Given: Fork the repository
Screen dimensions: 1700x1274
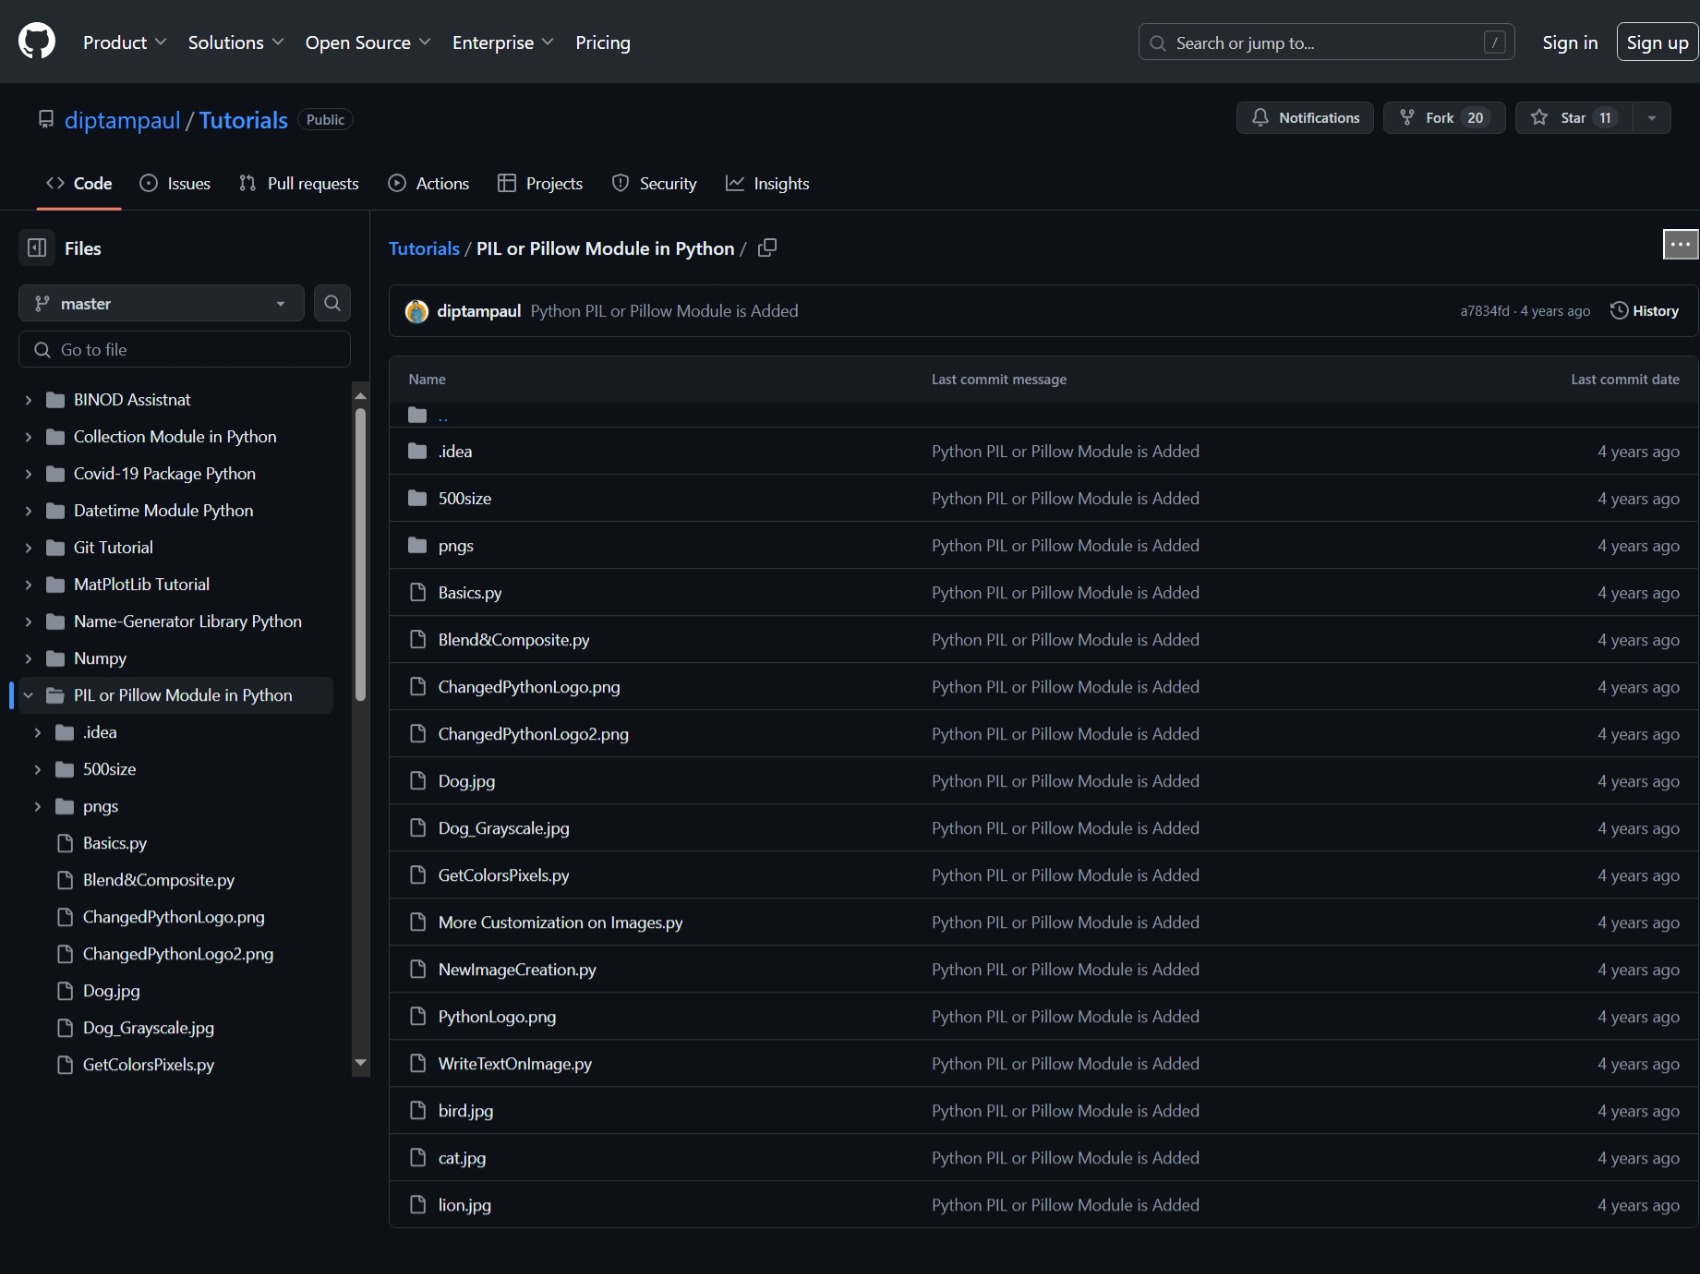Looking at the screenshot, I should tap(1444, 118).
